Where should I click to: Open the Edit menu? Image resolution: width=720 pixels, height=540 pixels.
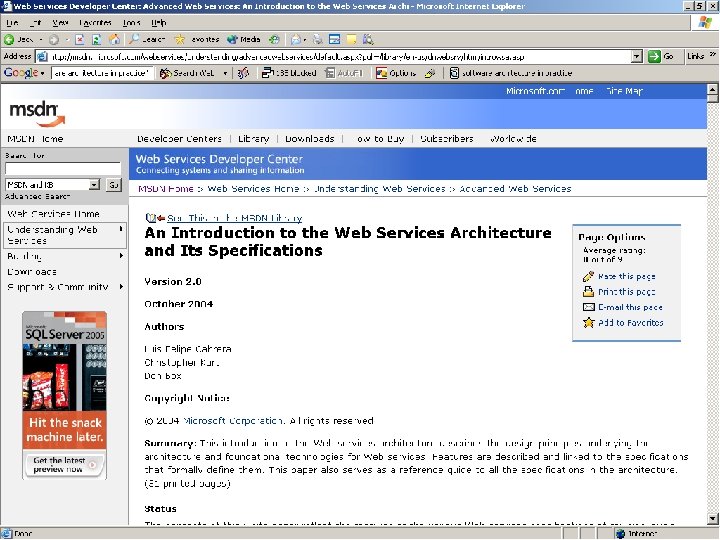[x=35, y=22]
